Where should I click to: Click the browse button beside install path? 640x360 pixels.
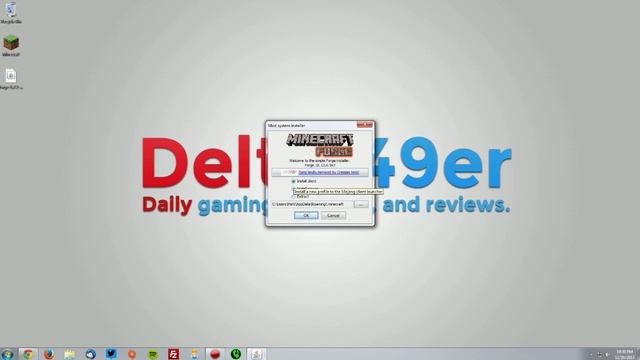tap(361, 204)
